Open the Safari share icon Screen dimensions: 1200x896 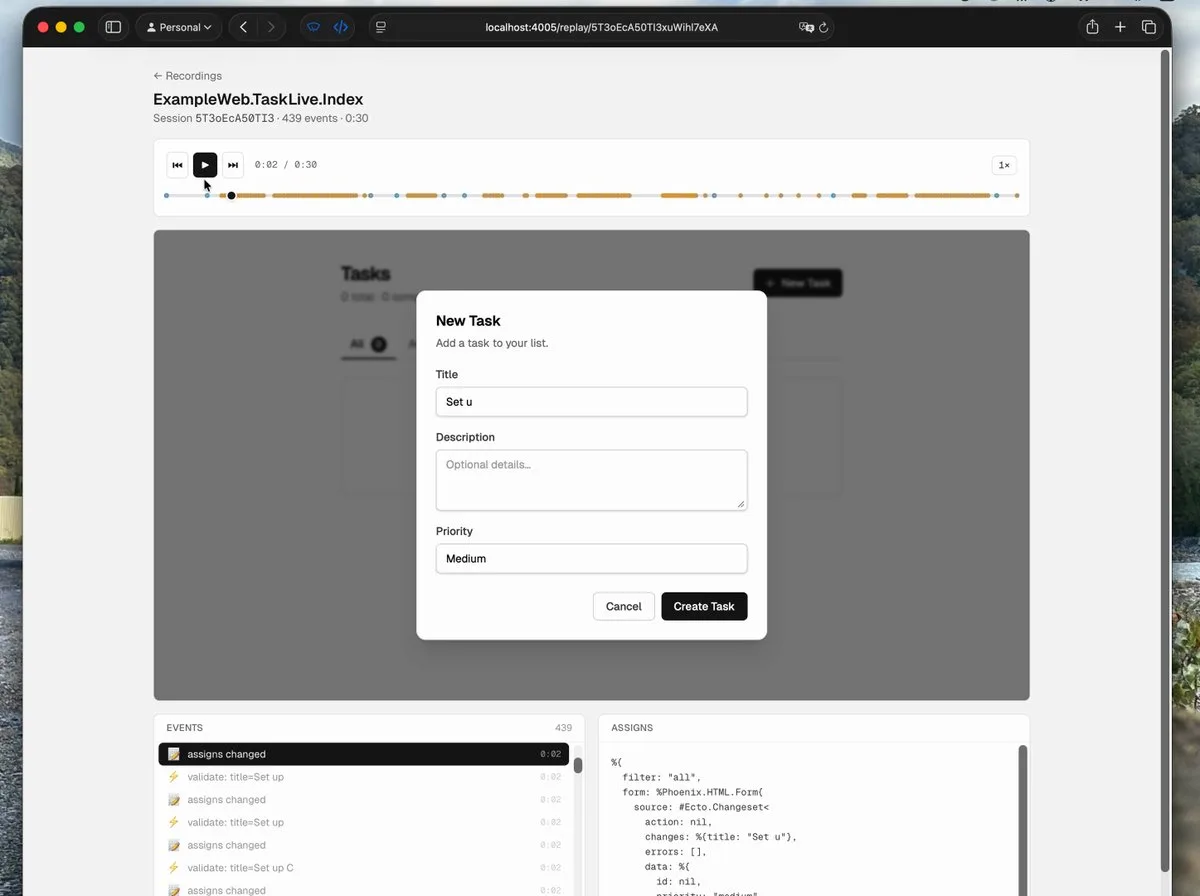pyautogui.click(x=1092, y=27)
